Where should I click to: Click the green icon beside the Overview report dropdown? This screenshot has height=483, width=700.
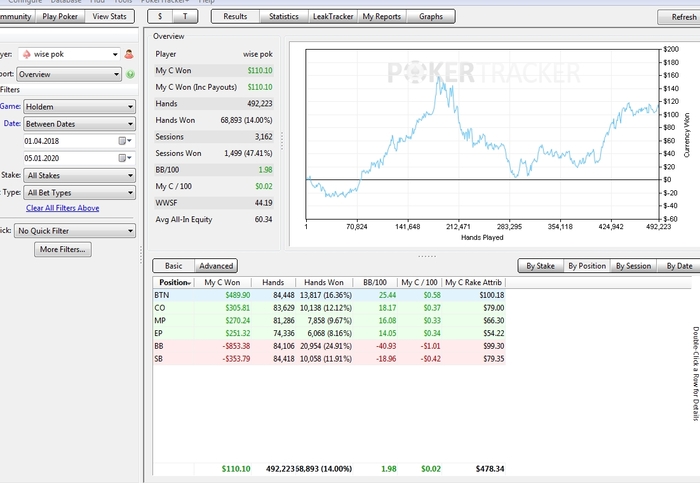click(x=130, y=74)
